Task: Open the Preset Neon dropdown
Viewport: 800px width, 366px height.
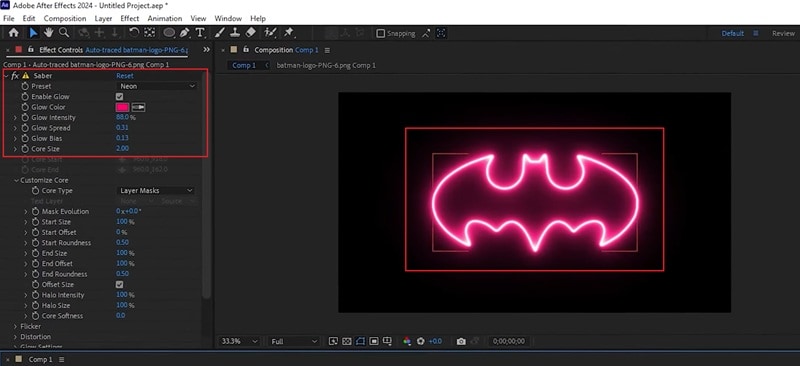Action: (157, 86)
